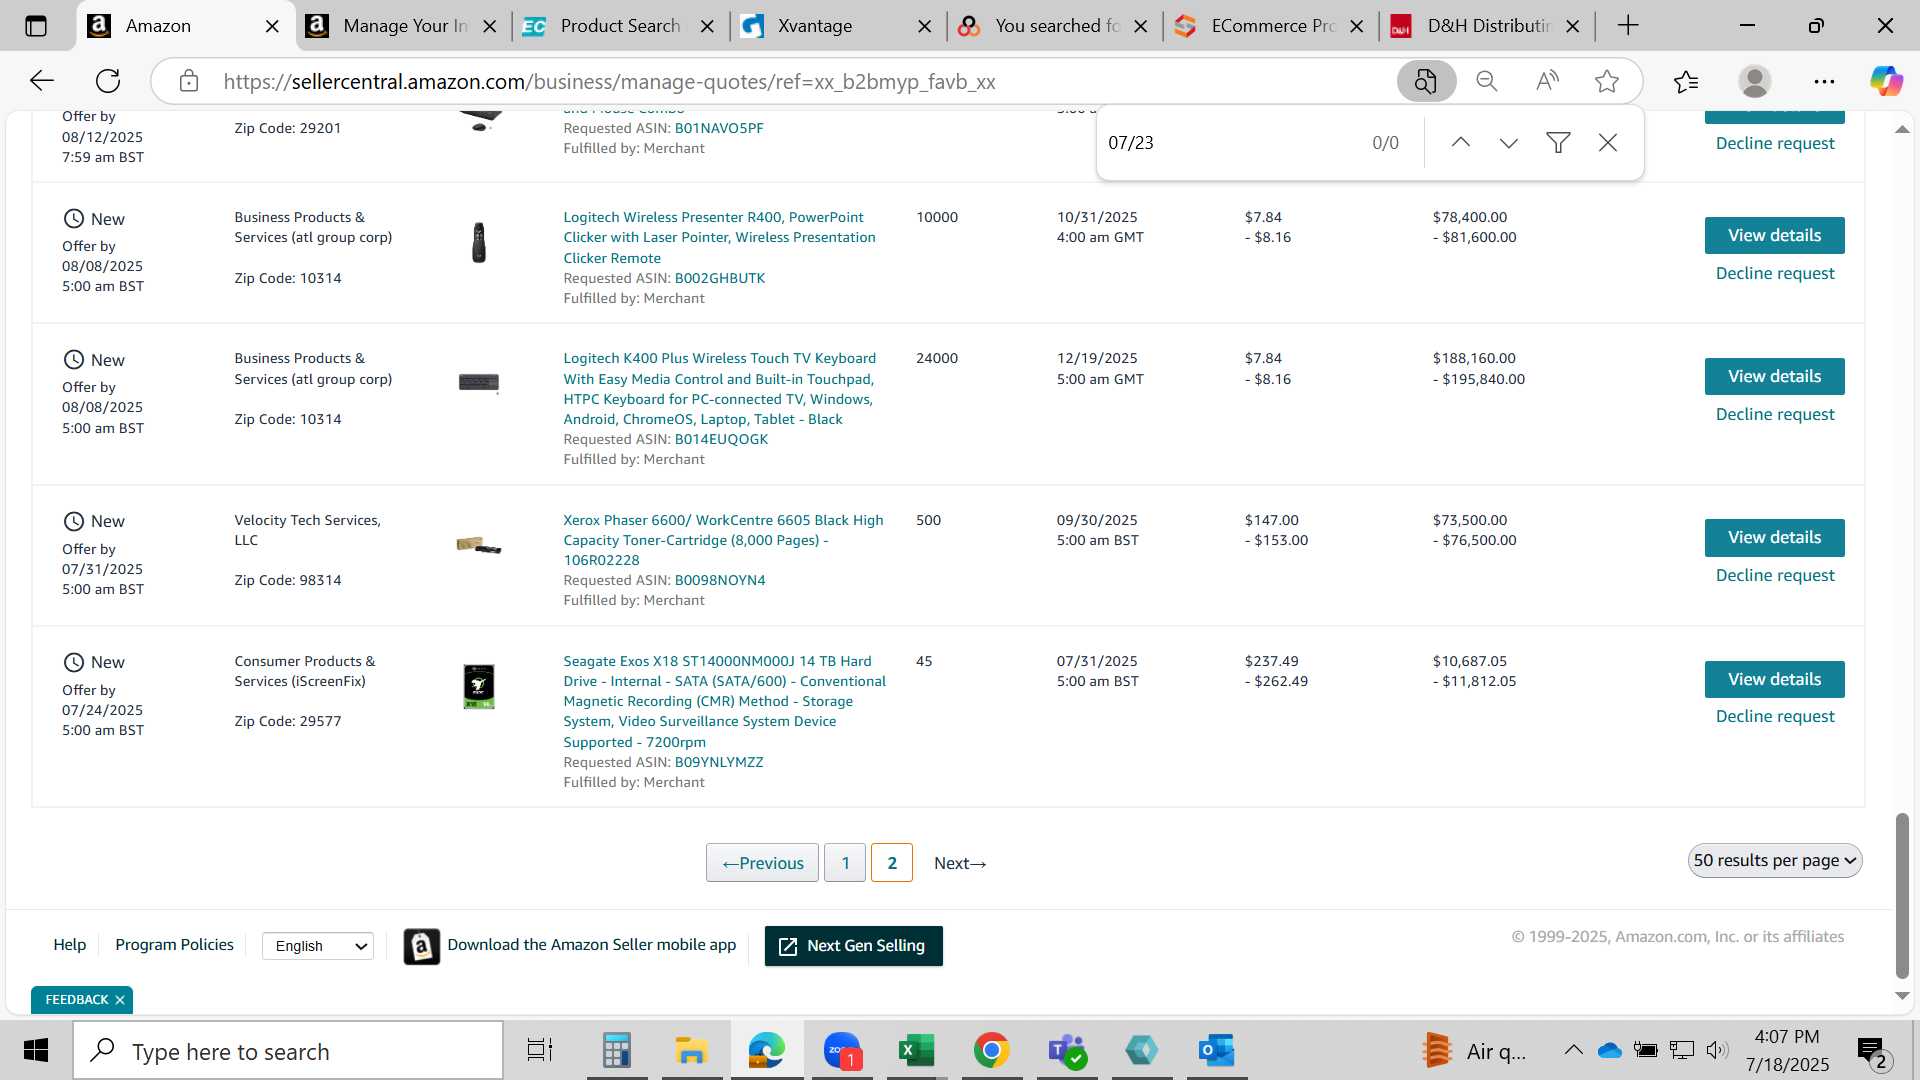Open Google Chrome from the taskbar
1920x1080 pixels.
tap(991, 1050)
